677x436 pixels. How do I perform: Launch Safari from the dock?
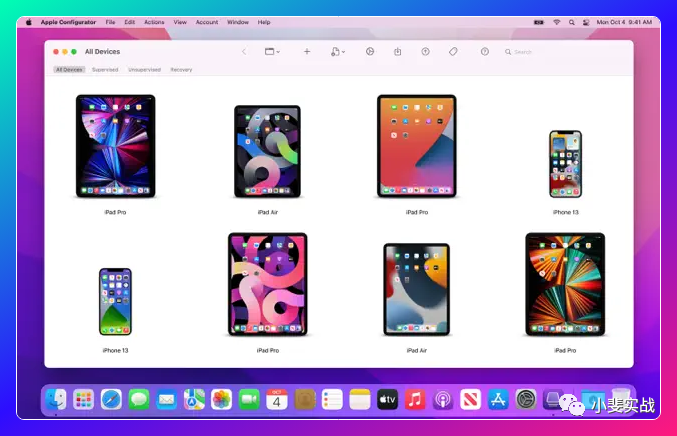tap(111, 399)
